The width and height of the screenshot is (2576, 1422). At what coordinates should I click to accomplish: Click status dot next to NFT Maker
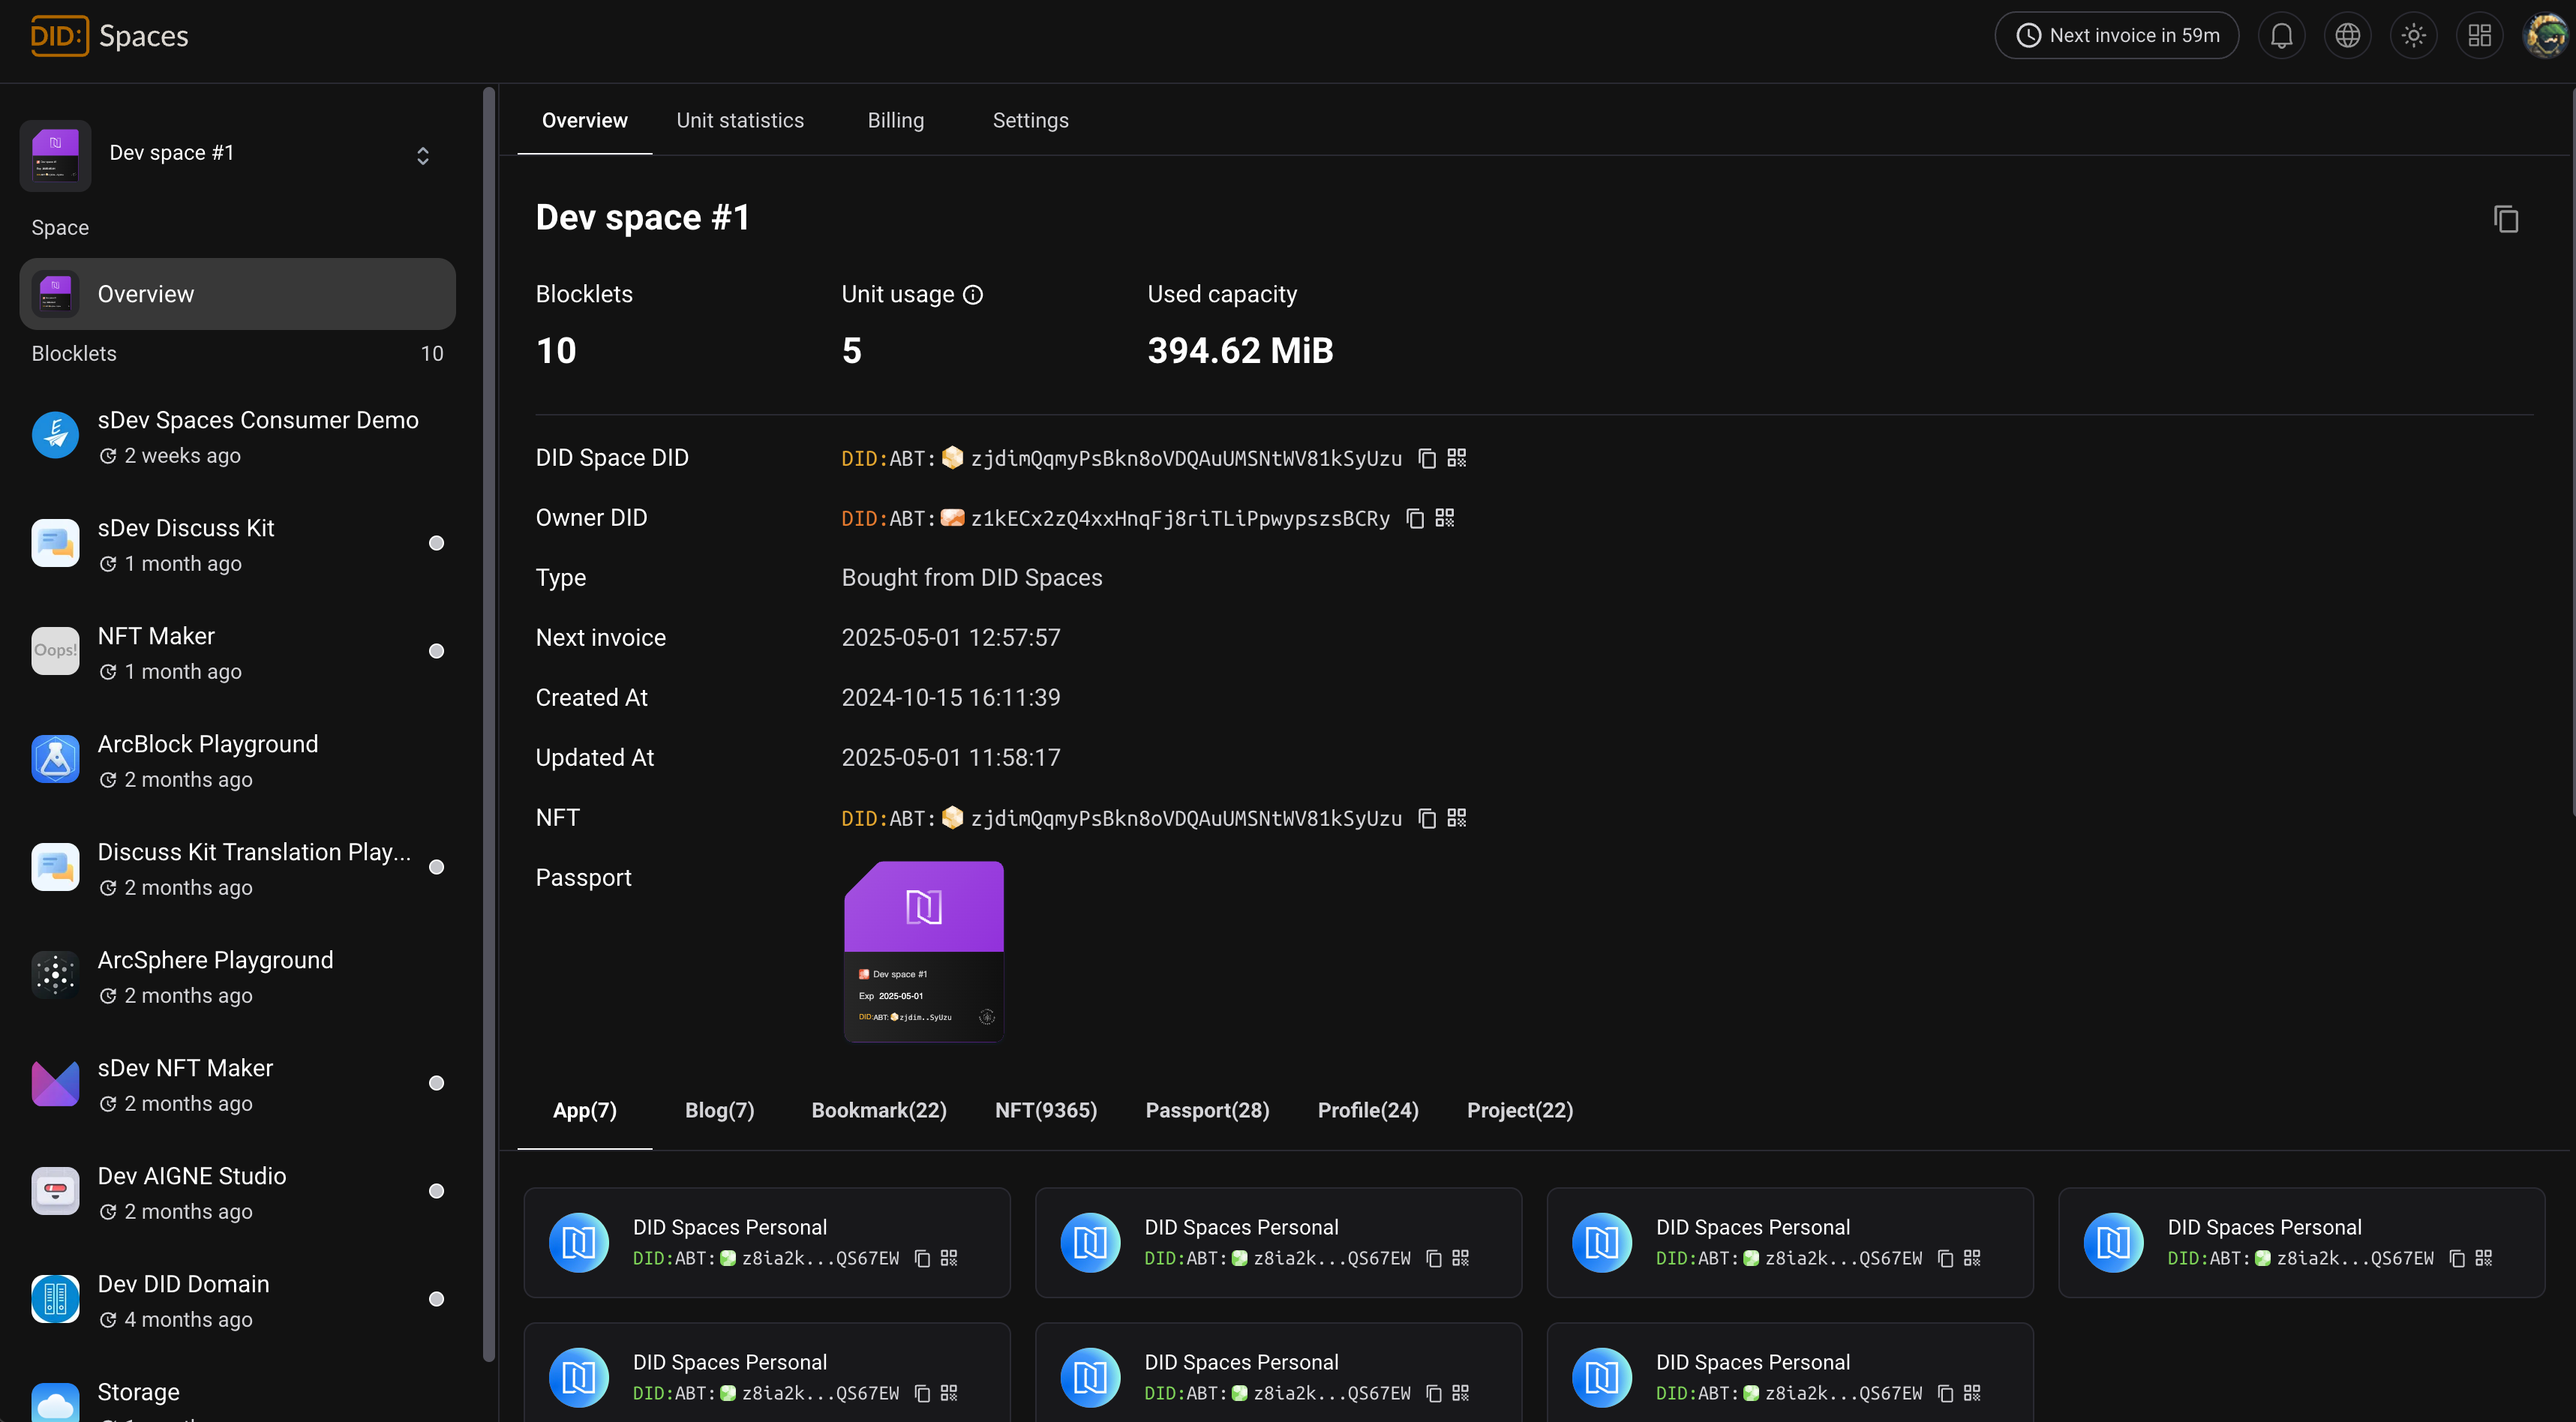[x=436, y=651]
